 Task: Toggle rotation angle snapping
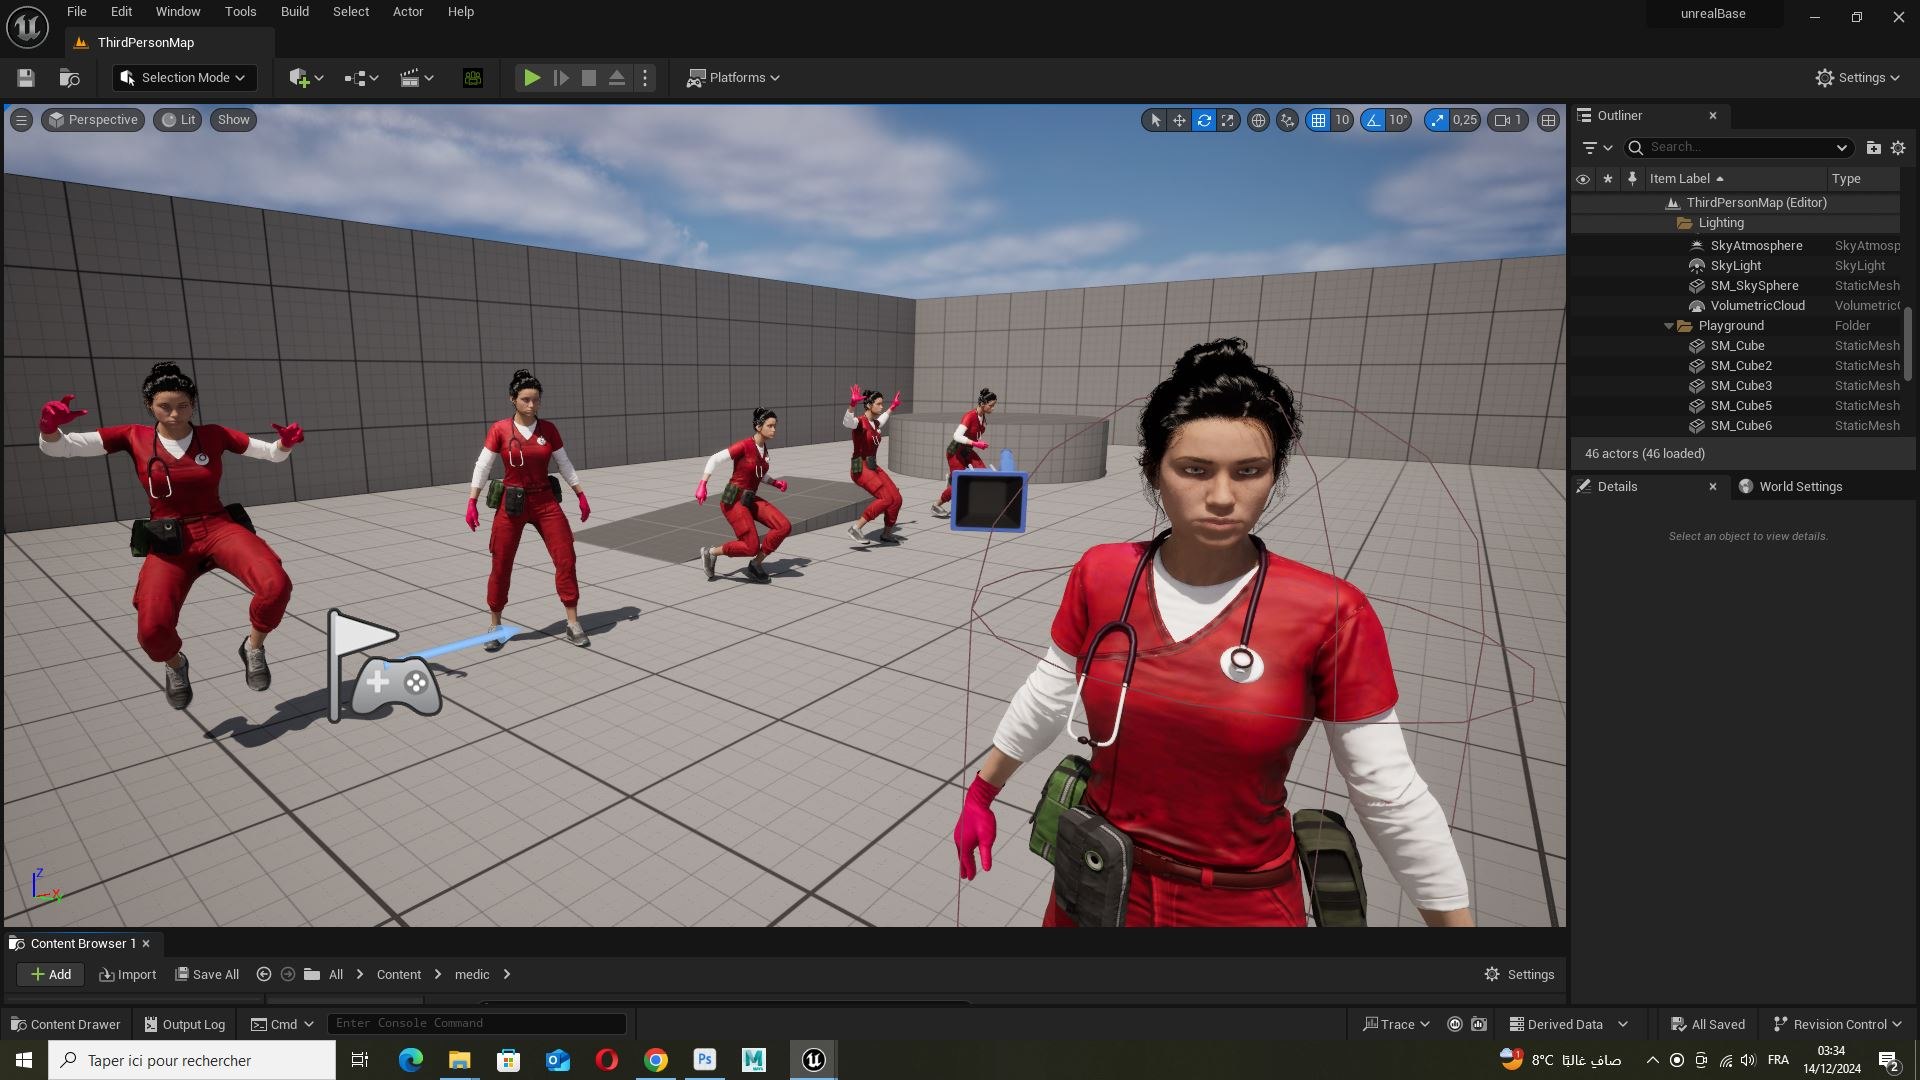pos(1373,120)
